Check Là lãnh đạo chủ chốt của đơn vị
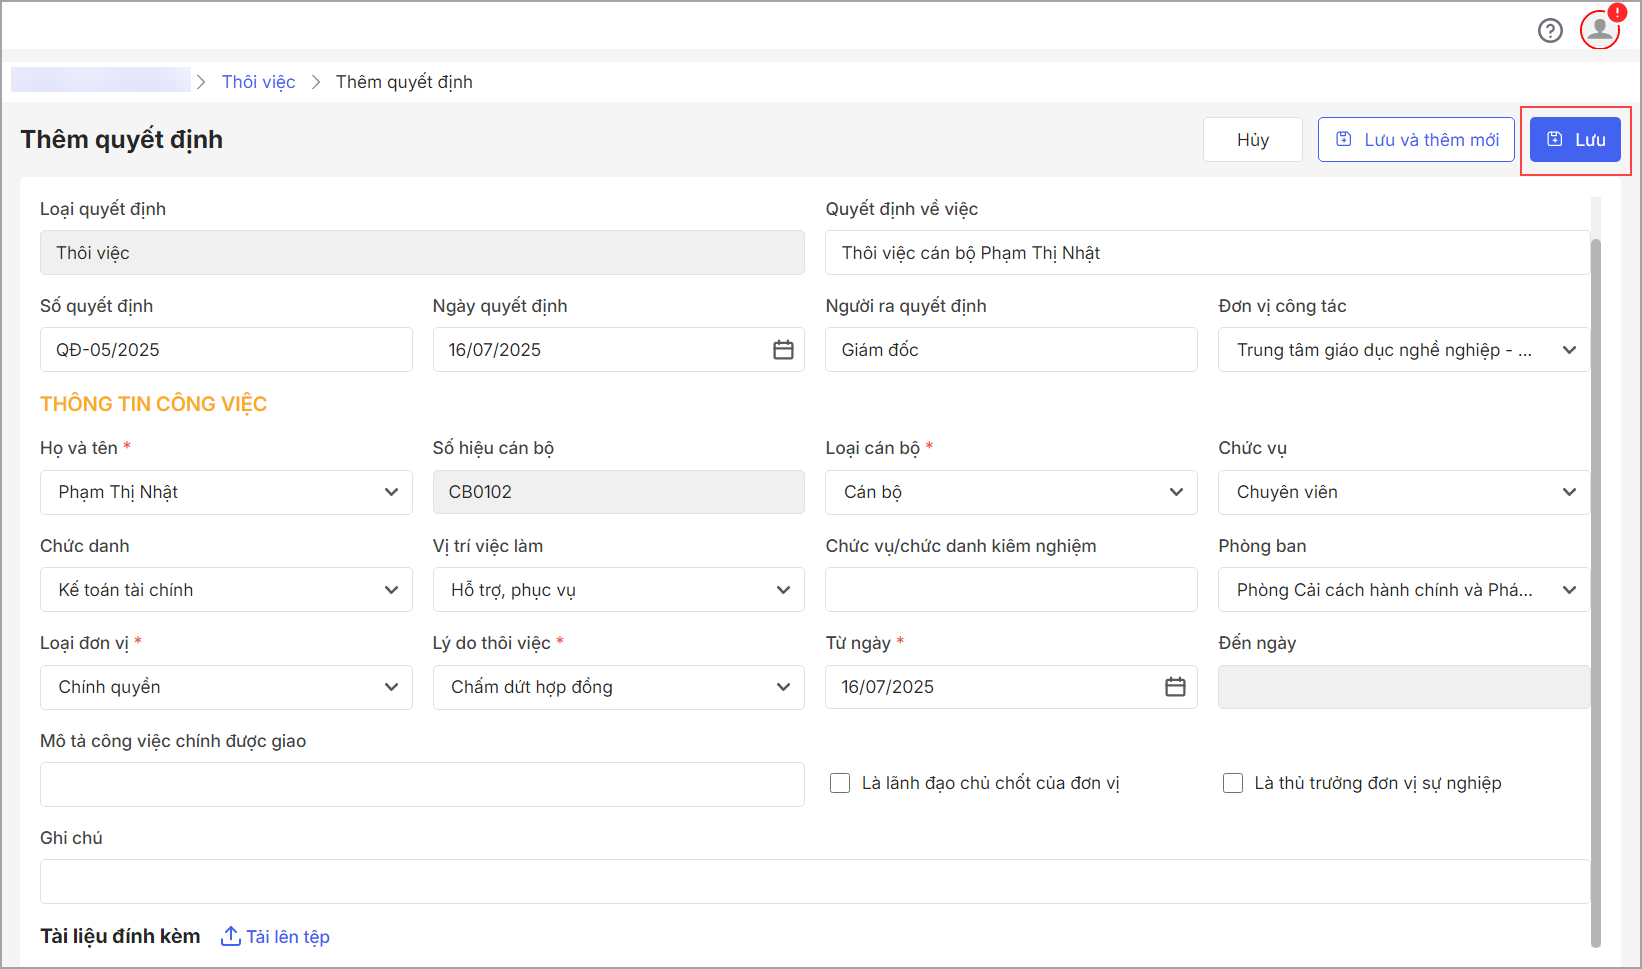The image size is (1642, 969). pyautogui.click(x=840, y=783)
